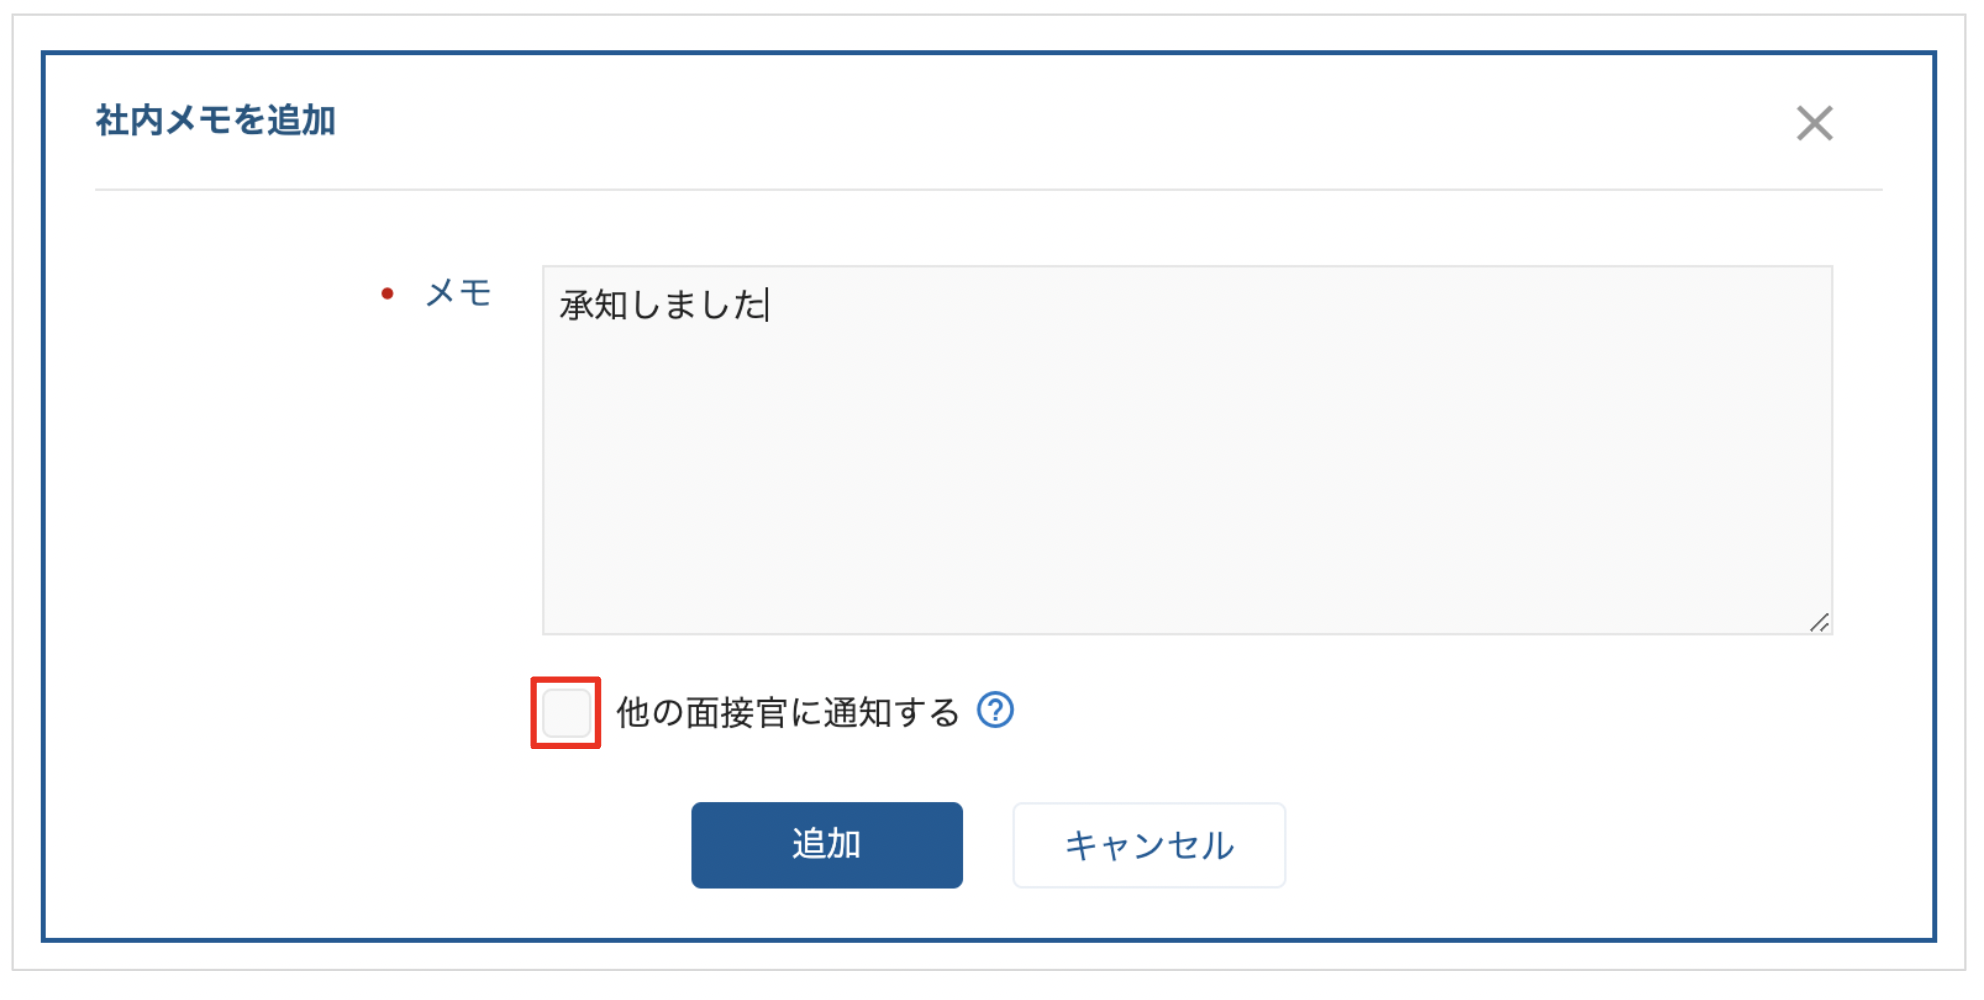Screen dimensions: 1984x1000
Task: Open the help question mark icon
Action: (x=995, y=710)
